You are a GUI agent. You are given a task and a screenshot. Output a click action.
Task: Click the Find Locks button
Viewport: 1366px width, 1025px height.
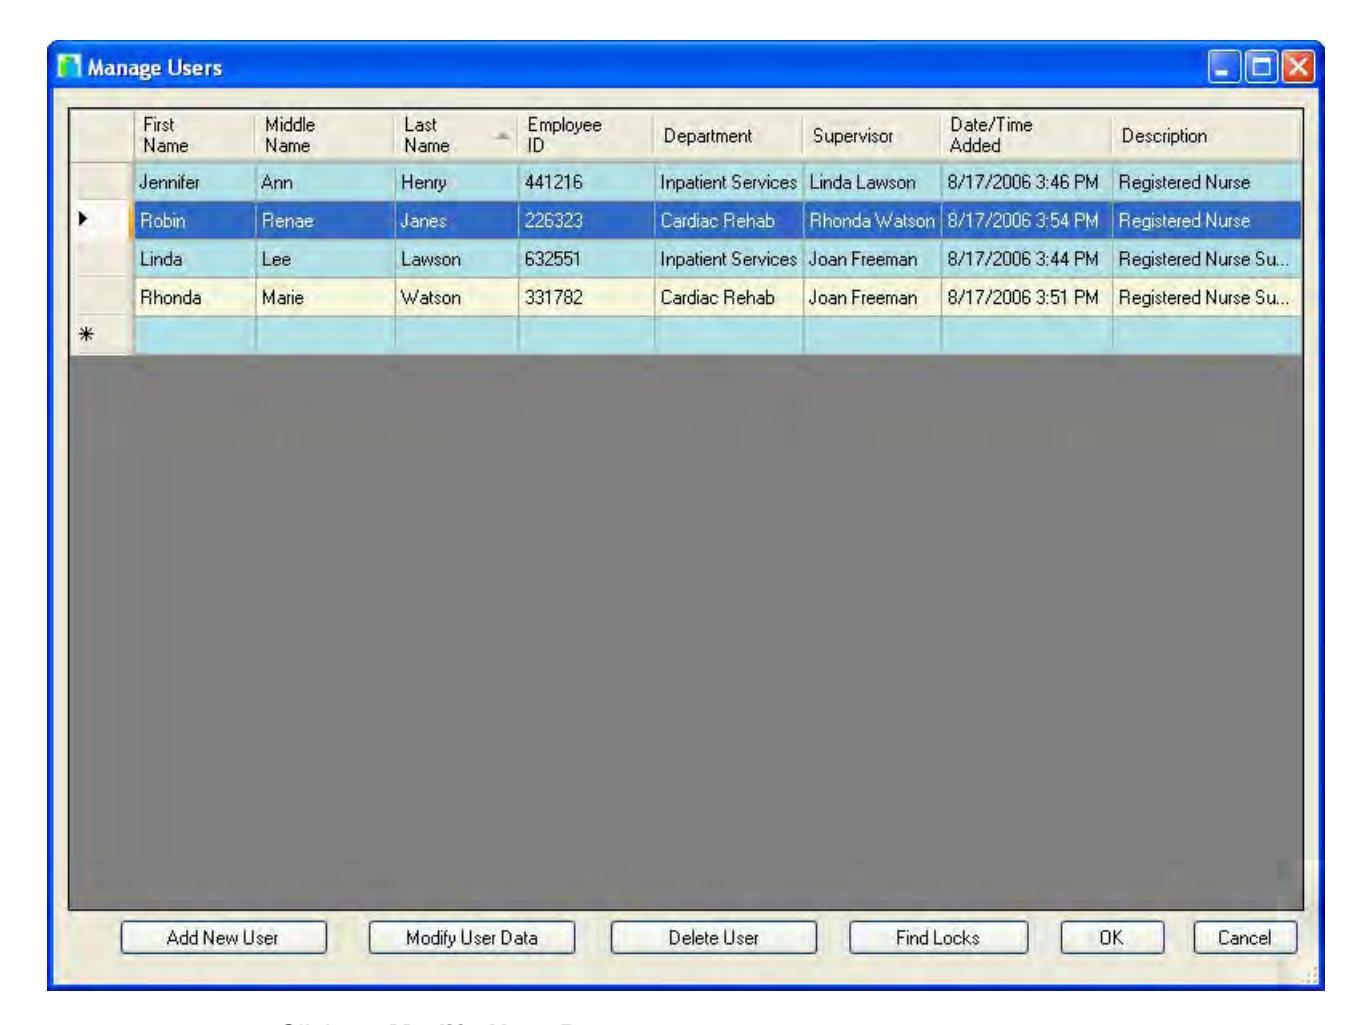938,938
